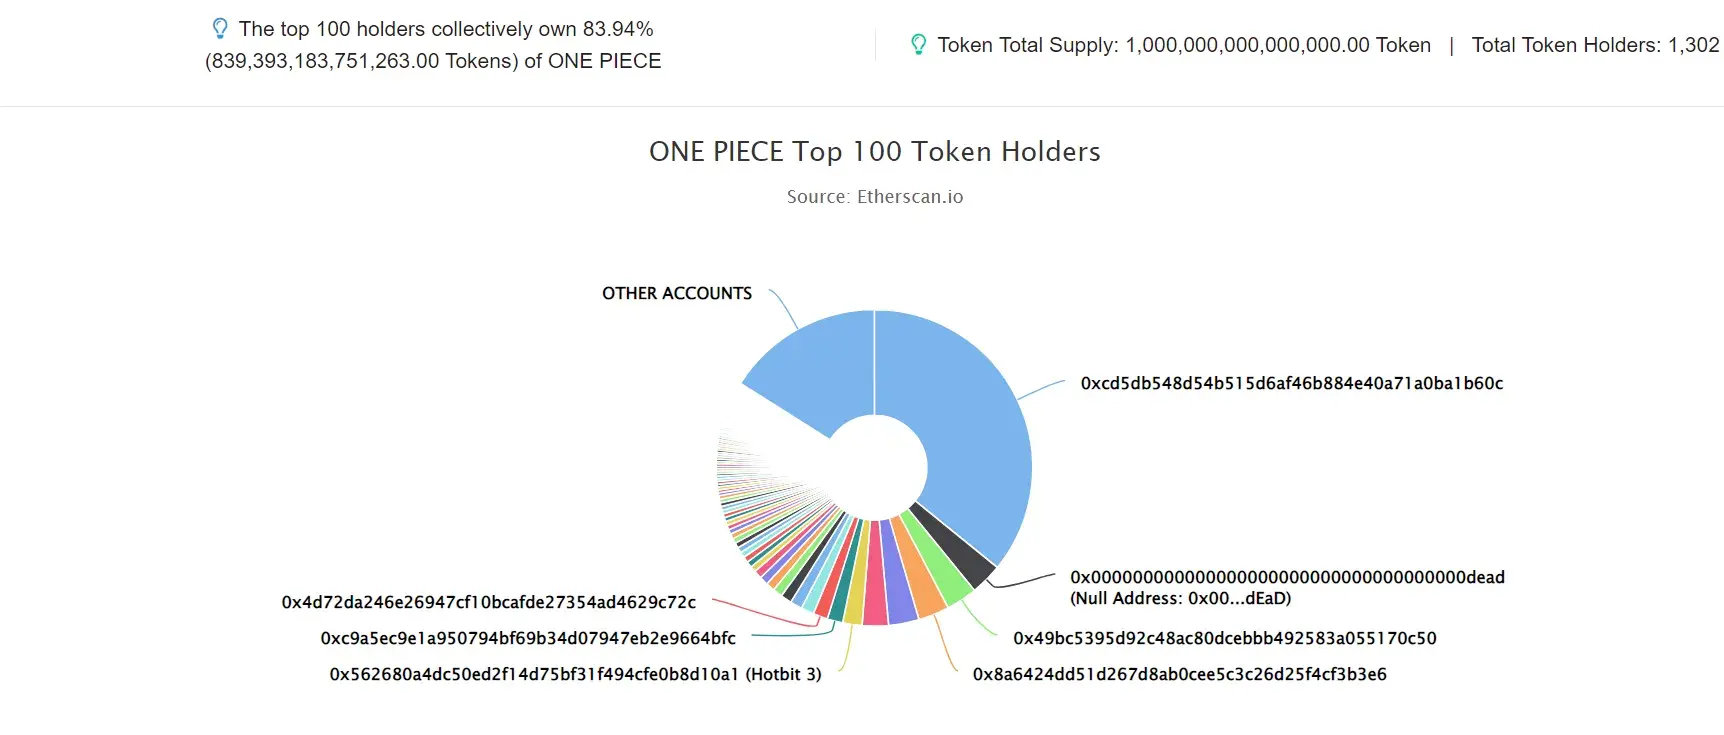Click the 0xcd5db548d54b515d6af46b884e40a71a0ba1b60c address label
Viewport: 1724px width, 735px height.
coord(1292,383)
